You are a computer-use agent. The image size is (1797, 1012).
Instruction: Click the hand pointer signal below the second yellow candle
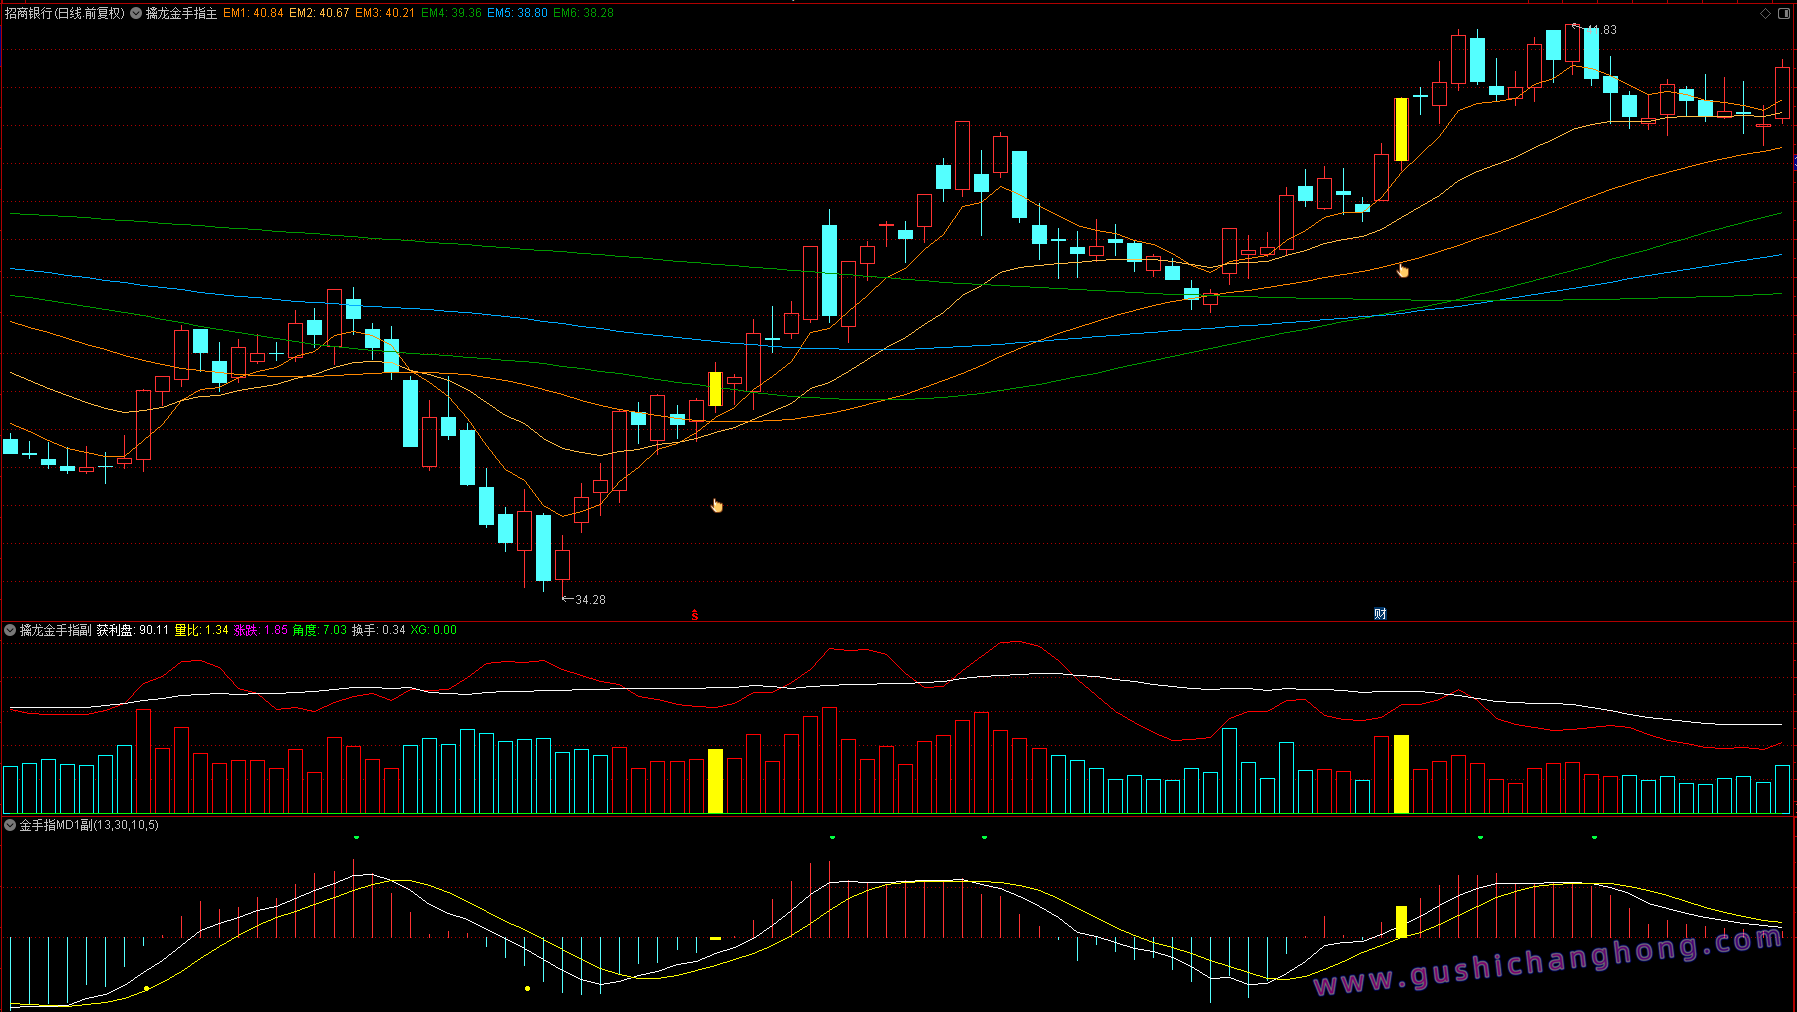pos(1402,270)
